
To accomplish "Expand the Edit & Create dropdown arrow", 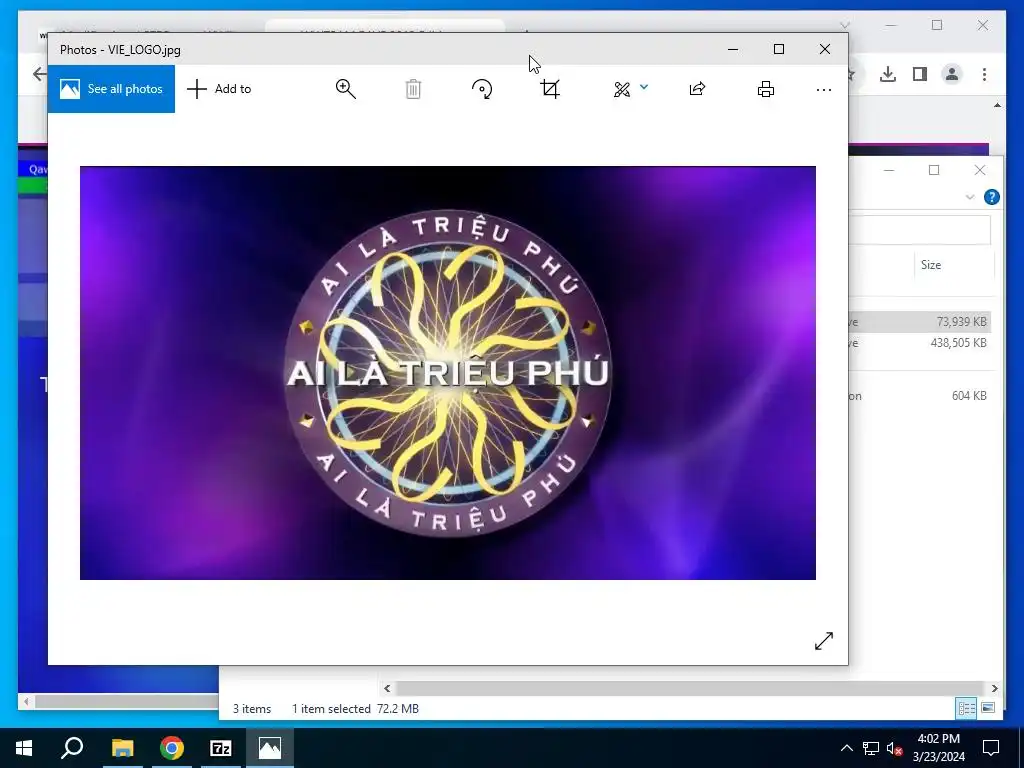I will pos(644,87).
